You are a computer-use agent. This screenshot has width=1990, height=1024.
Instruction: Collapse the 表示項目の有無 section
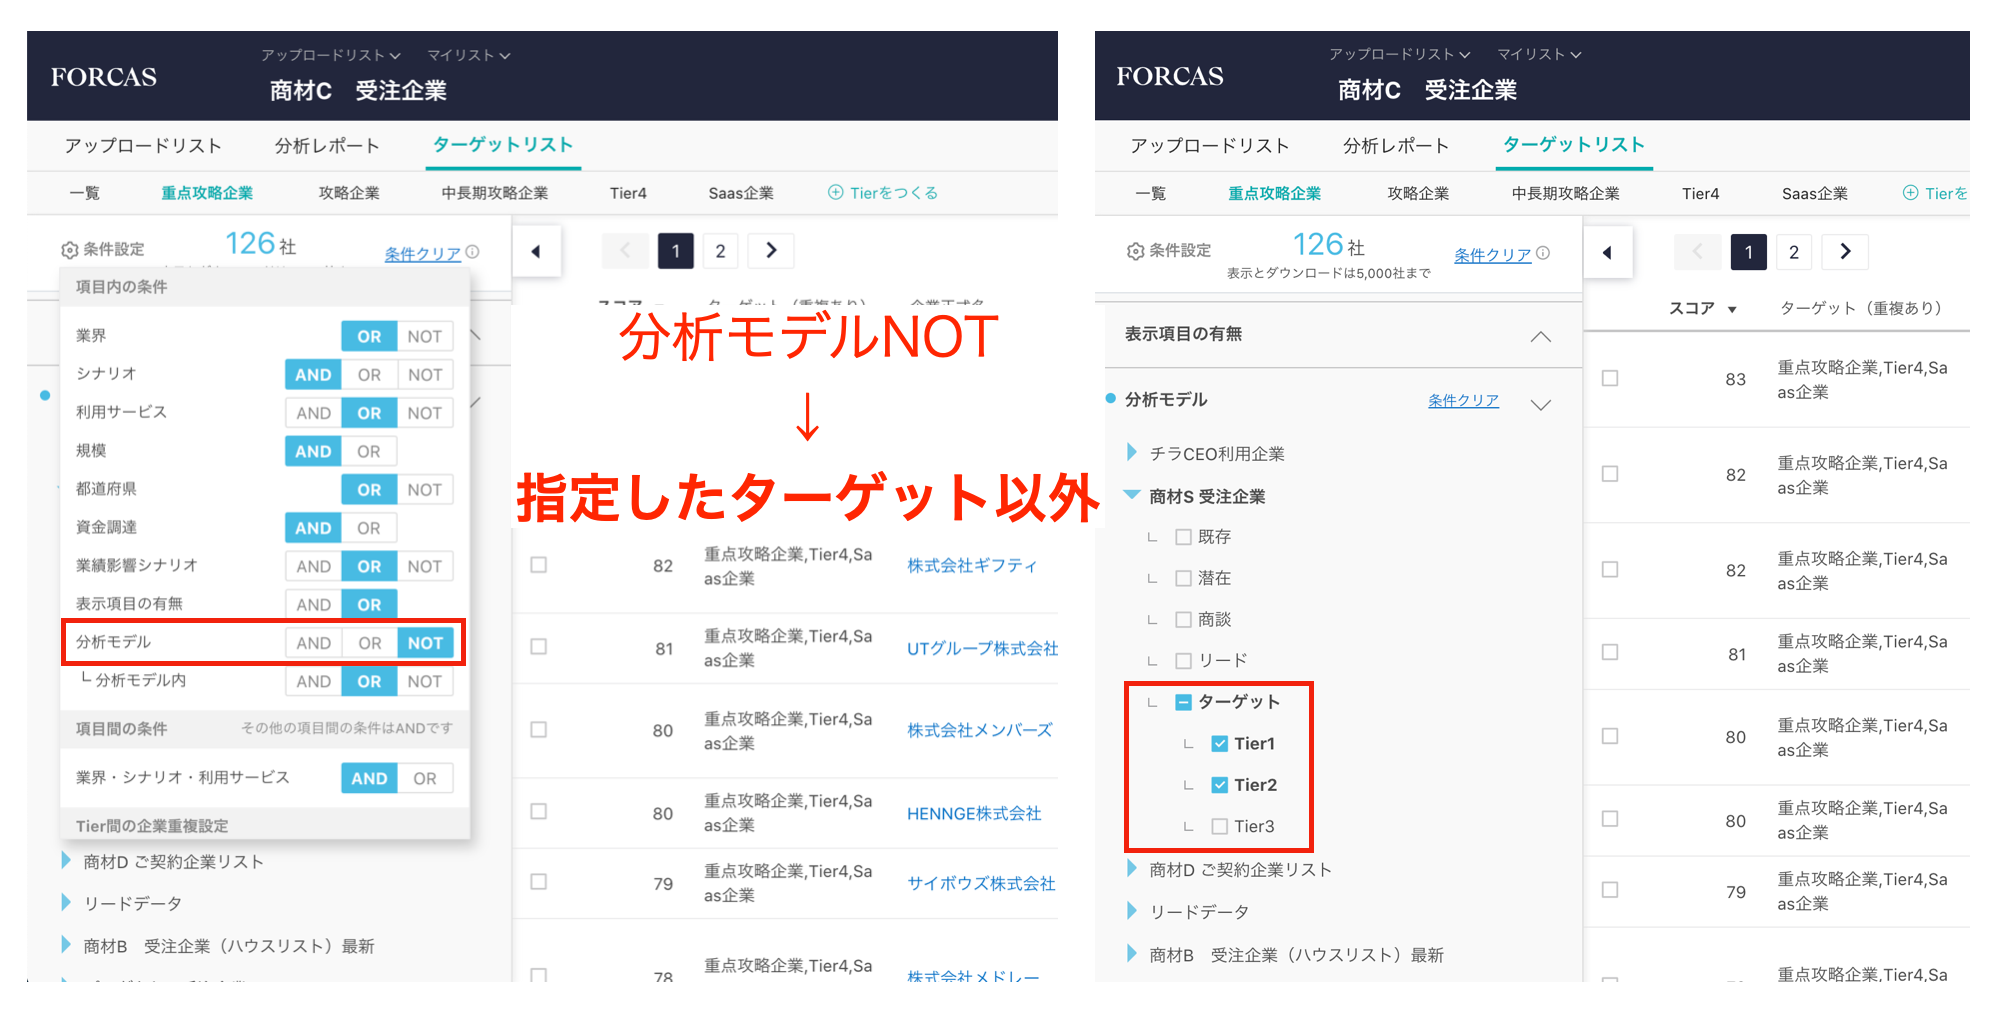(1540, 337)
